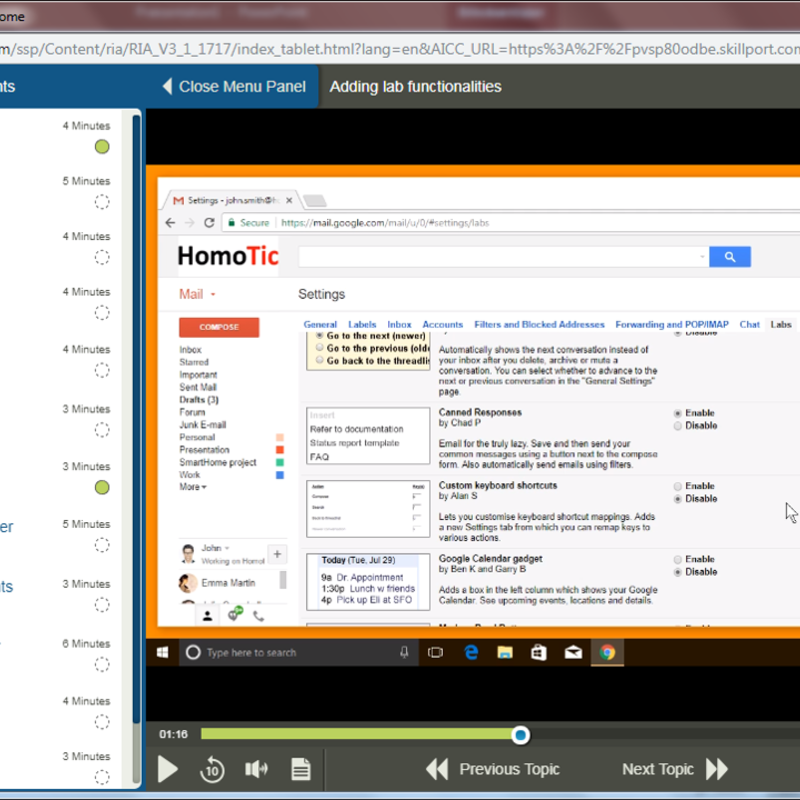Viewport: 800px width, 800px height.
Task: Click the contacts person icon
Action: (207, 616)
